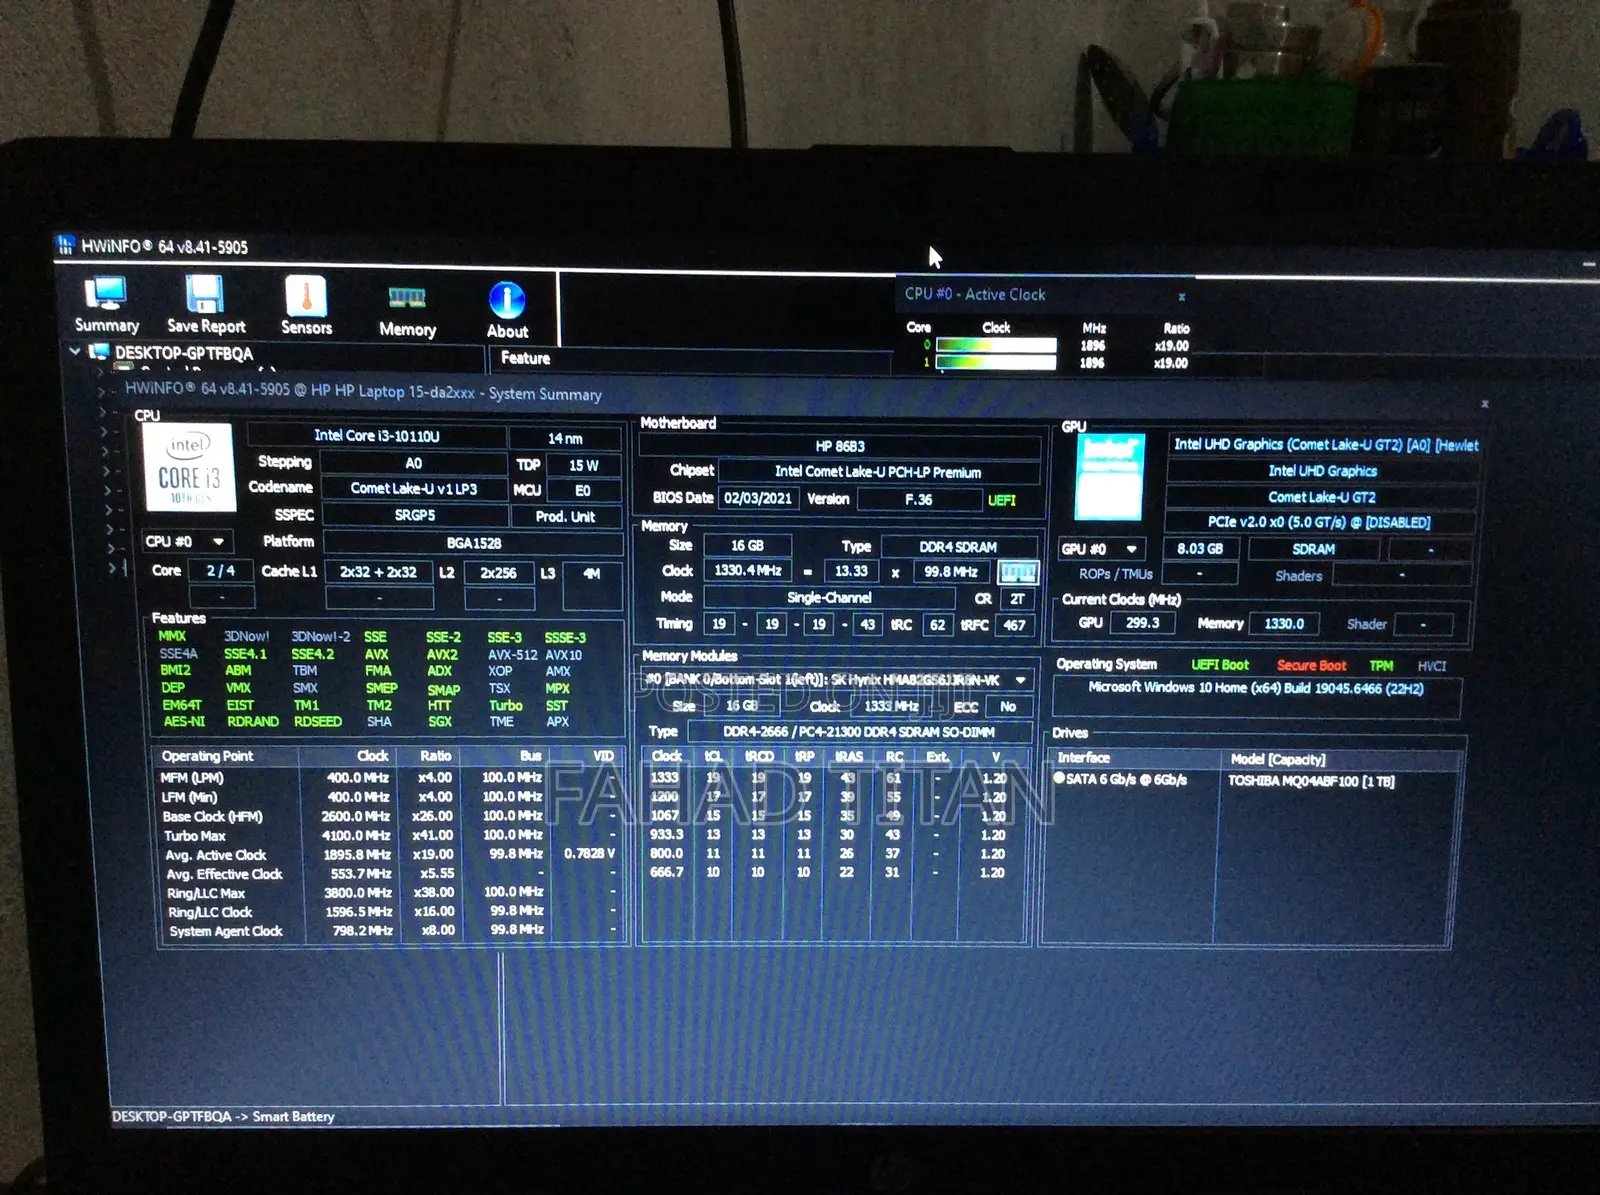
Task: Click the System Agent Clock row
Action: 388,931
